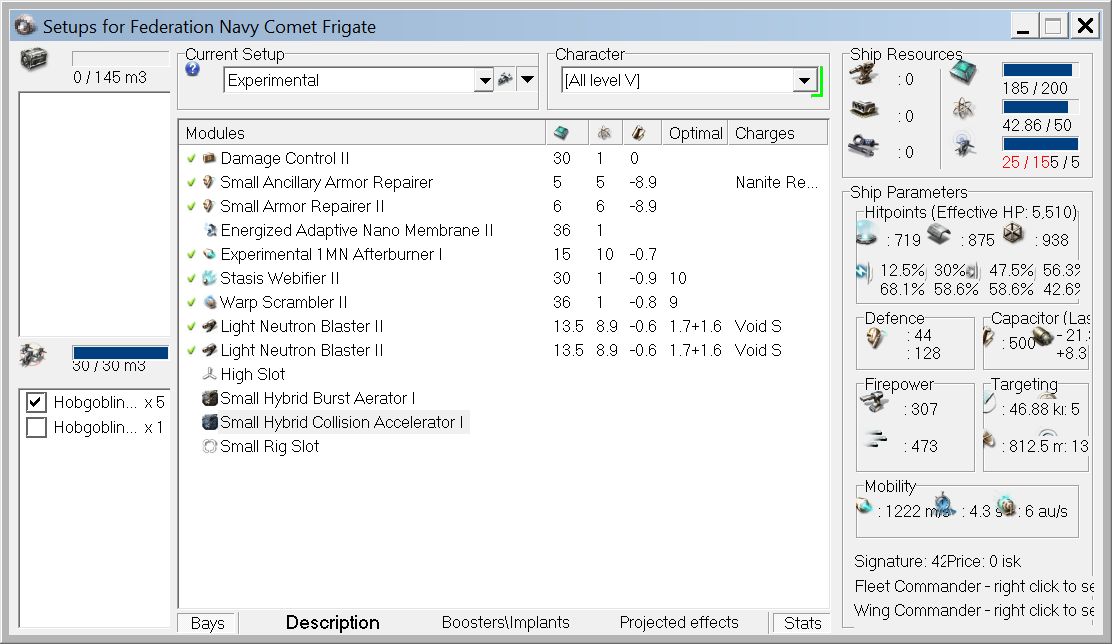
Task: Click the launcher hardpoints icon
Action: click(864, 110)
